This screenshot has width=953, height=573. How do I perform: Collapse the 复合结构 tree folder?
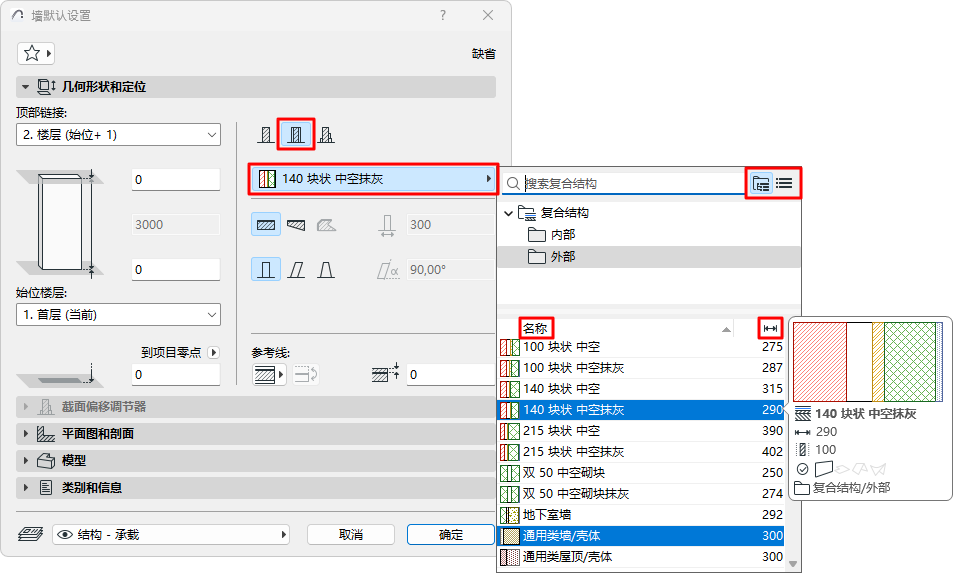pos(508,213)
